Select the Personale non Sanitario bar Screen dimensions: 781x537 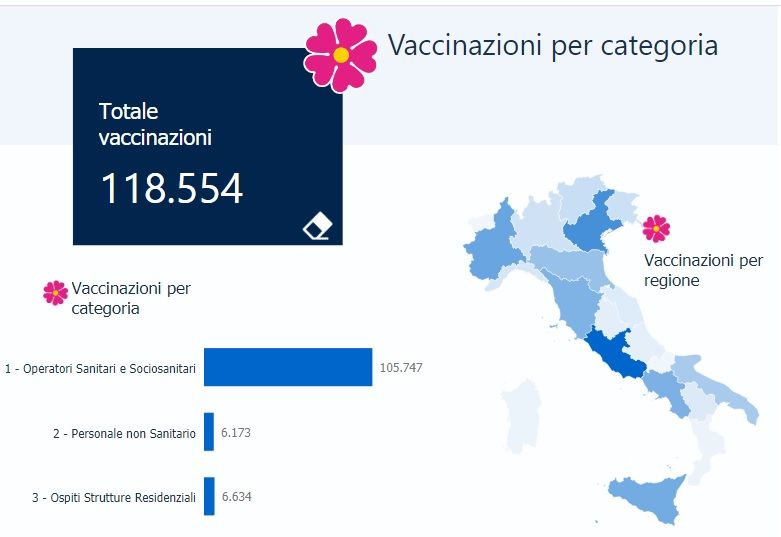coord(209,432)
